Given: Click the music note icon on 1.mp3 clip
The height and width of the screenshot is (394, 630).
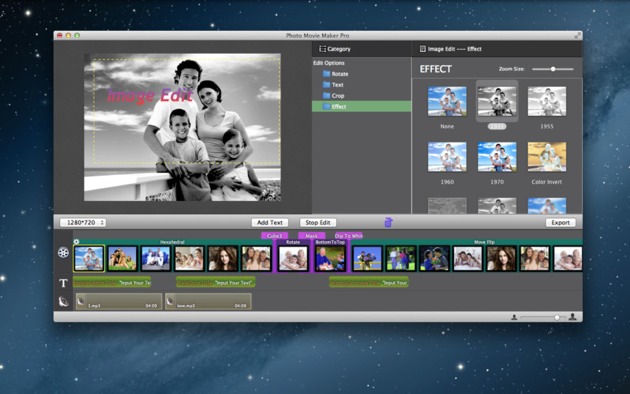Looking at the screenshot, I should click(x=81, y=301).
